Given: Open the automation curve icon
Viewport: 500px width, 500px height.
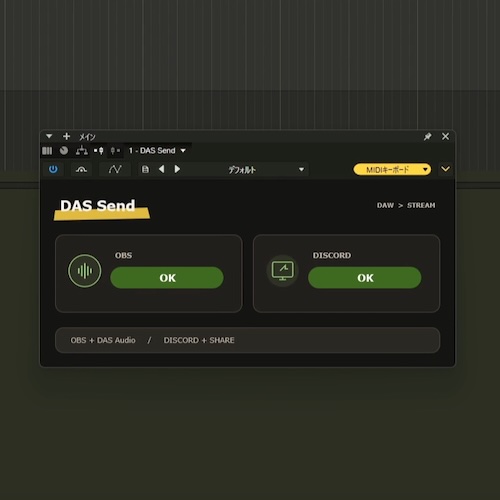Looking at the screenshot, I should pyautogui.click(x=115, y=169).
